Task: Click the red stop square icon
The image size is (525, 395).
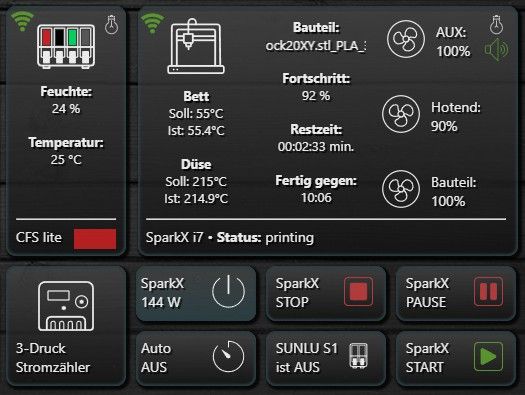Action: coord(358,291)
